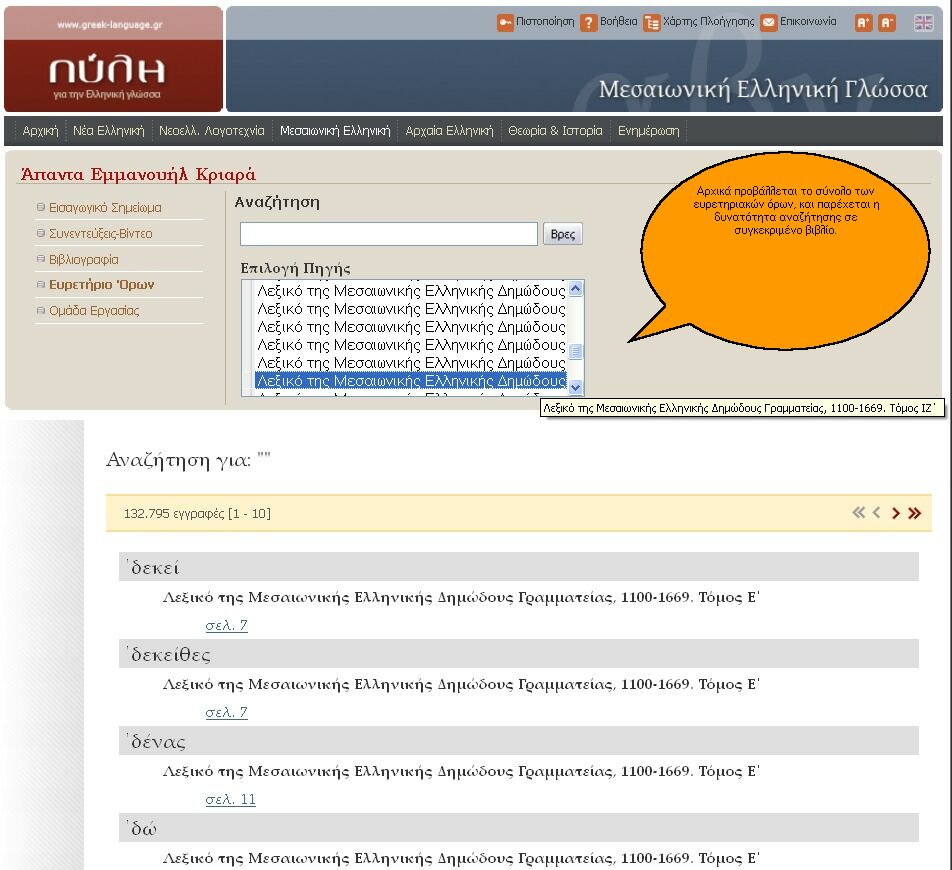Open the σελ. 11 link under δένας
The image size is (952, 870).
click(230, 799)
